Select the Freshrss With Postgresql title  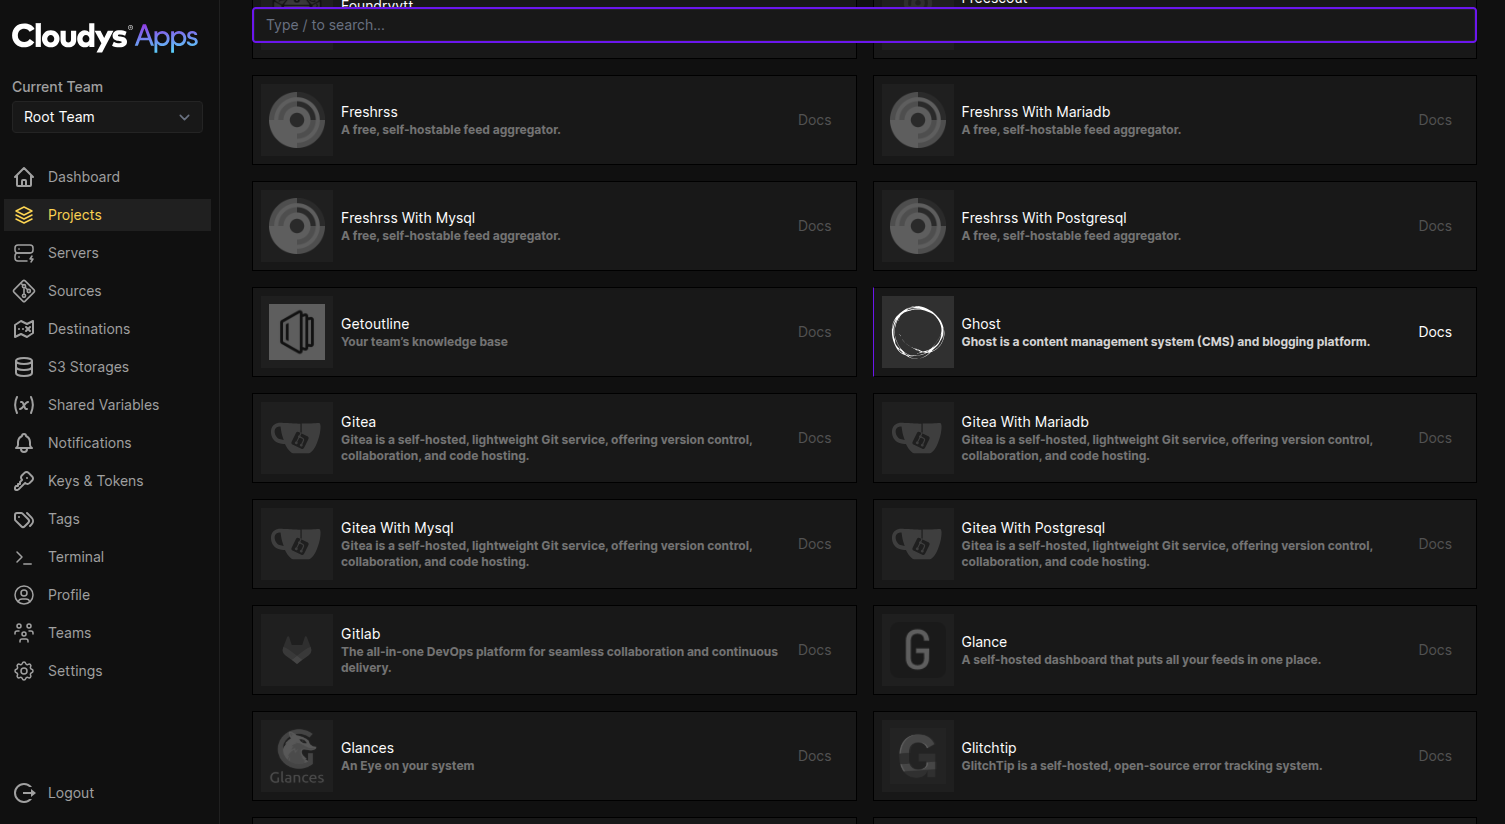(x=1044, y=218)
